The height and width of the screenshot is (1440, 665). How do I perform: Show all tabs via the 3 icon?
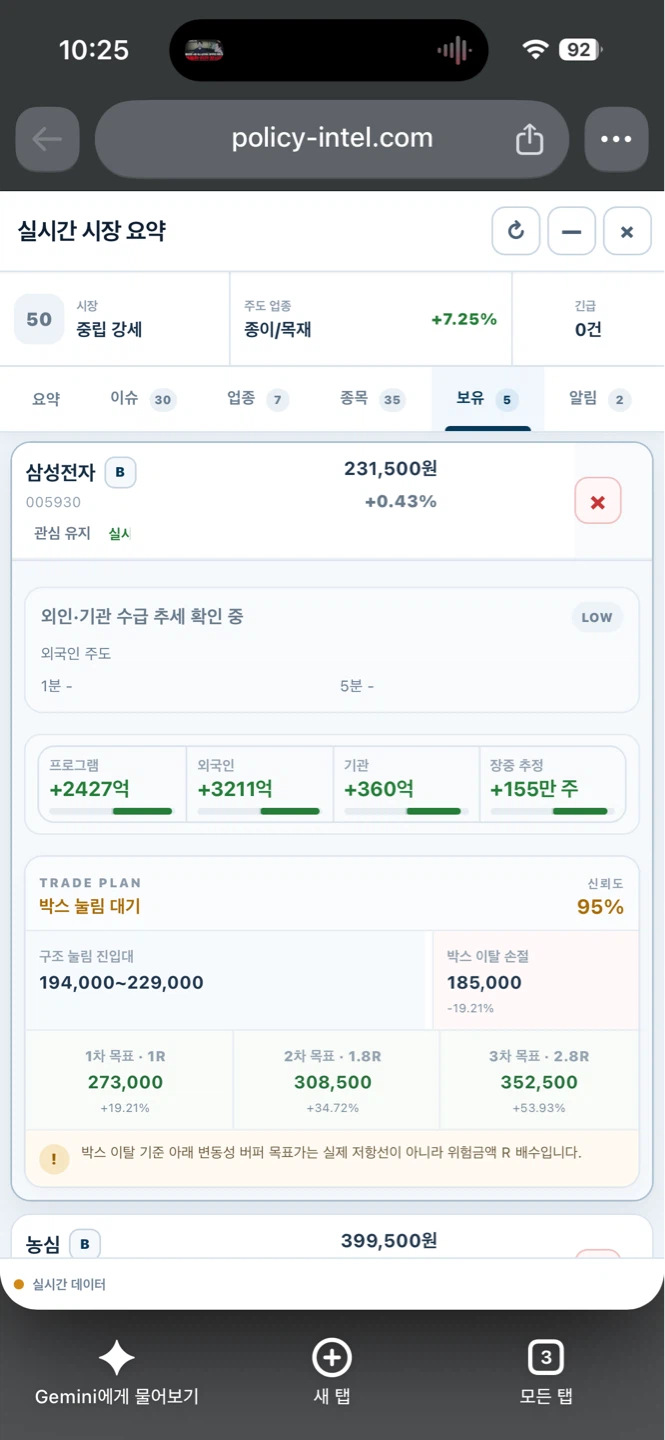click(546, 1358)
